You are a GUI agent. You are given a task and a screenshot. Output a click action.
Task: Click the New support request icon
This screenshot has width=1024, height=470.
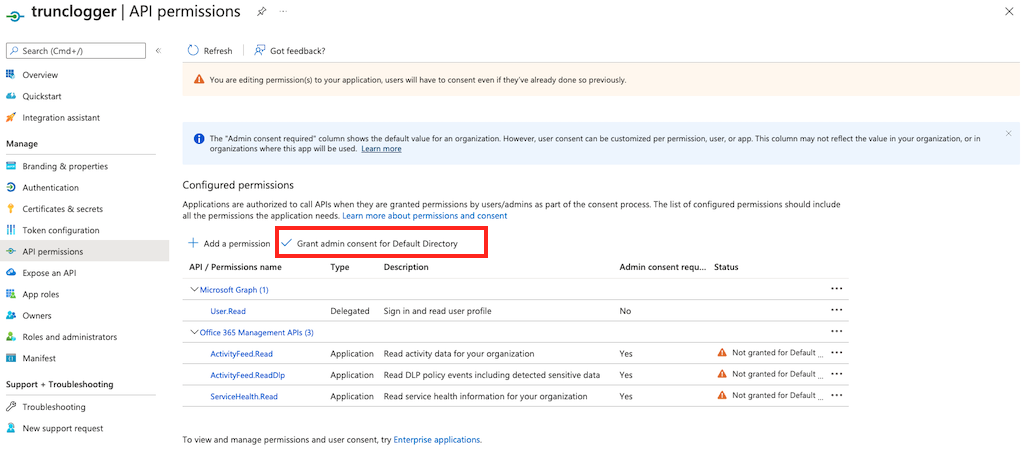10,428
